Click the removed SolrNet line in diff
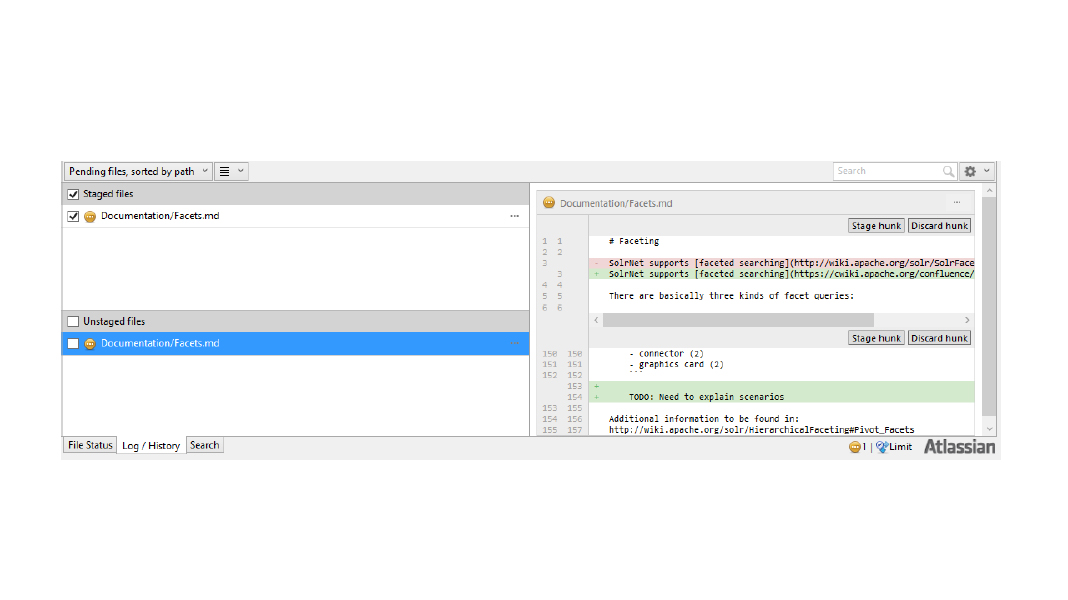 [781, 263]
